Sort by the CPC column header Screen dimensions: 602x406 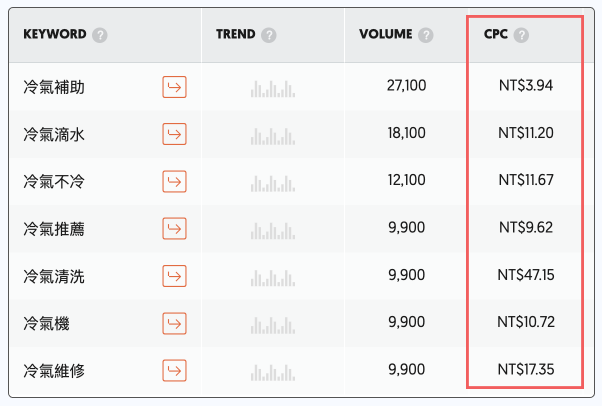coord(496,35)
